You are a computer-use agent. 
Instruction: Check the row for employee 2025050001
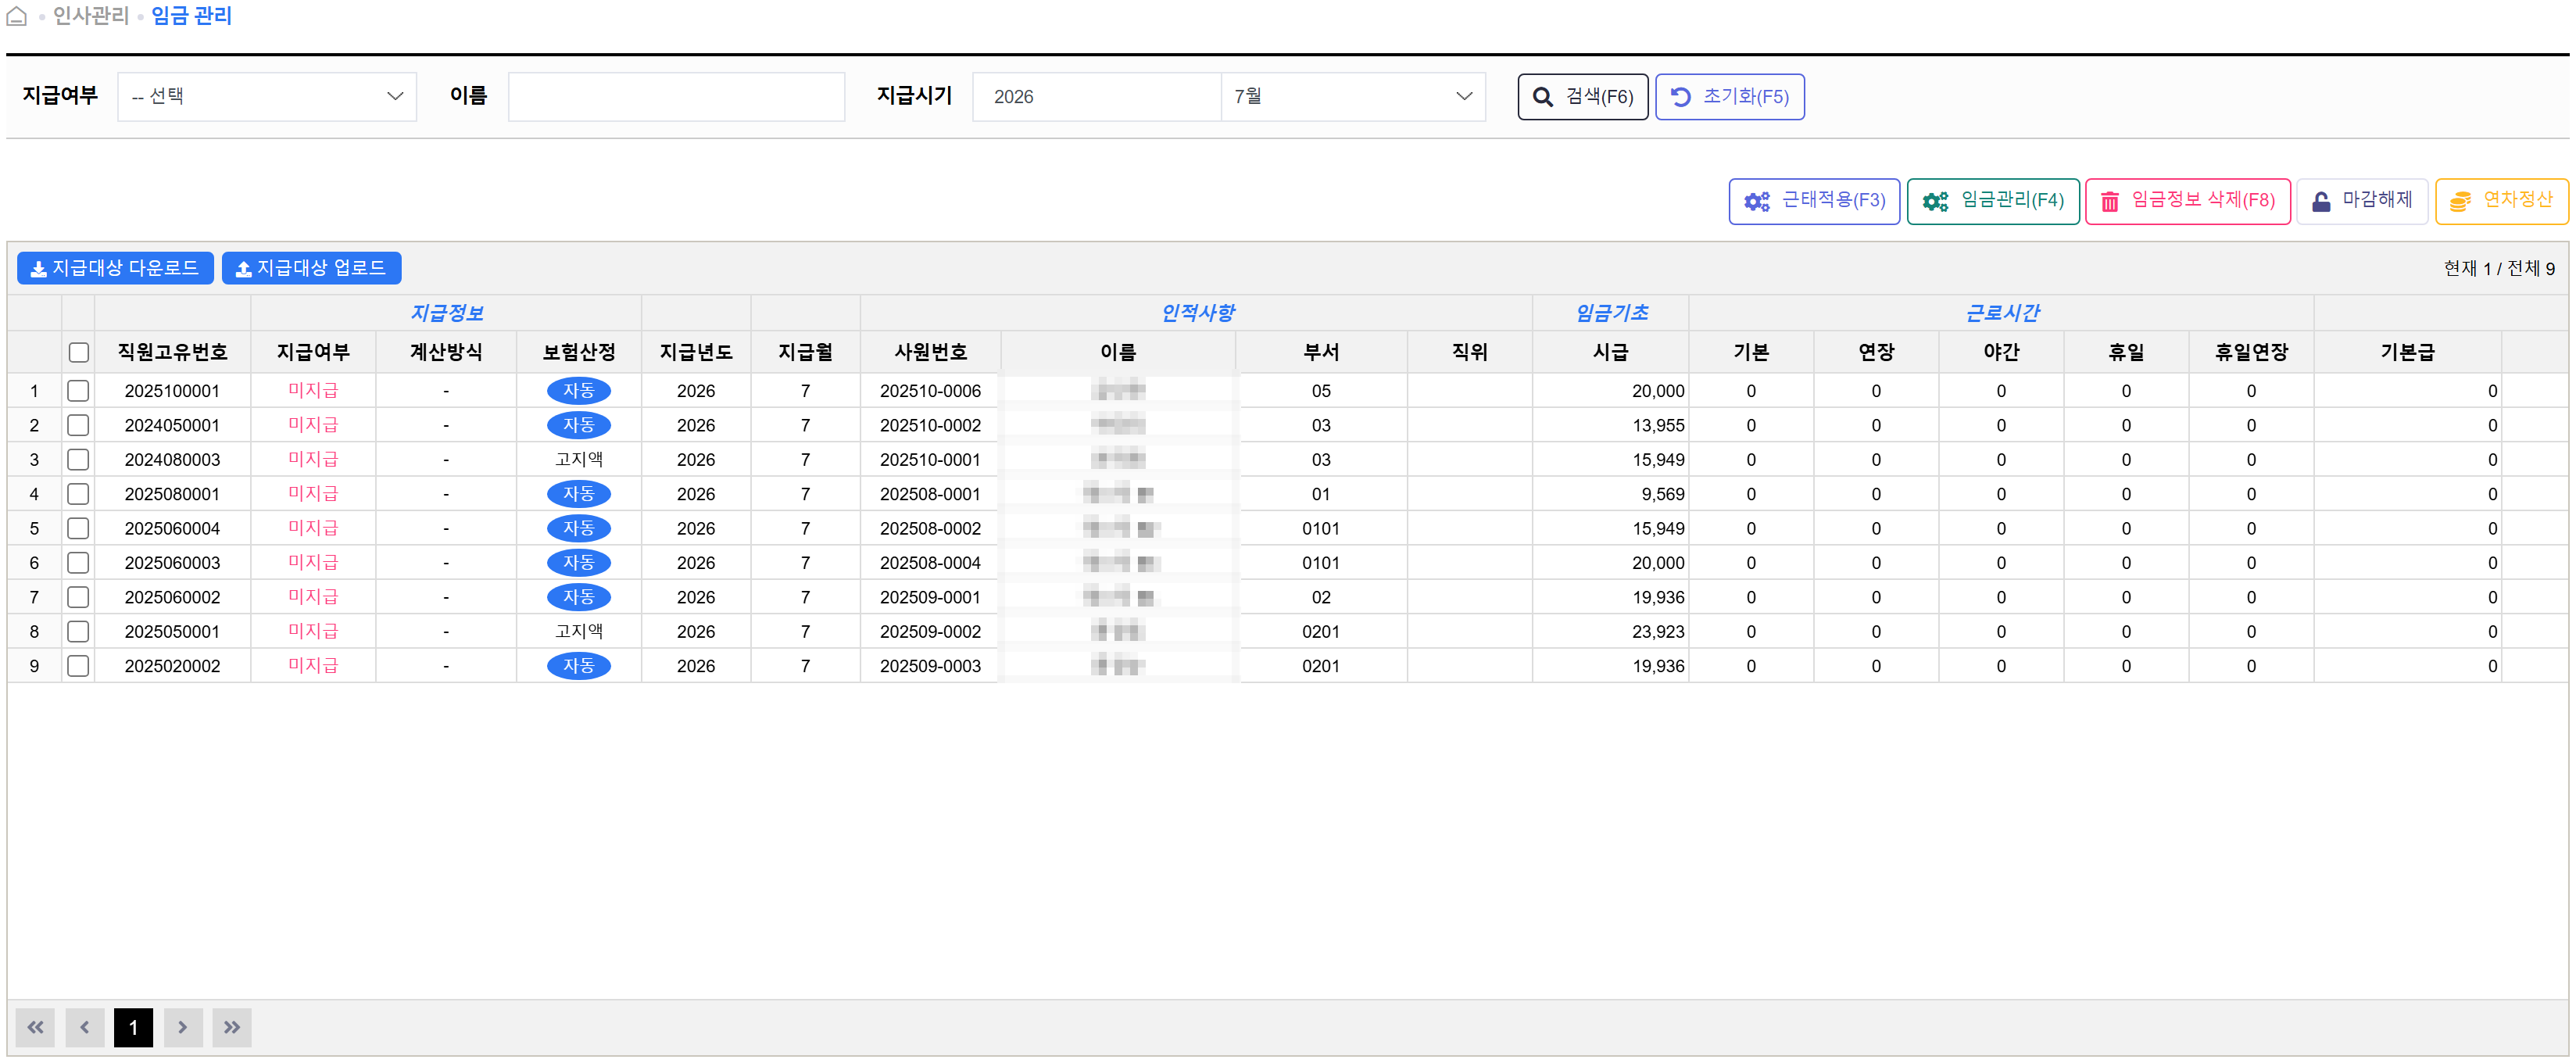[78, 632]
